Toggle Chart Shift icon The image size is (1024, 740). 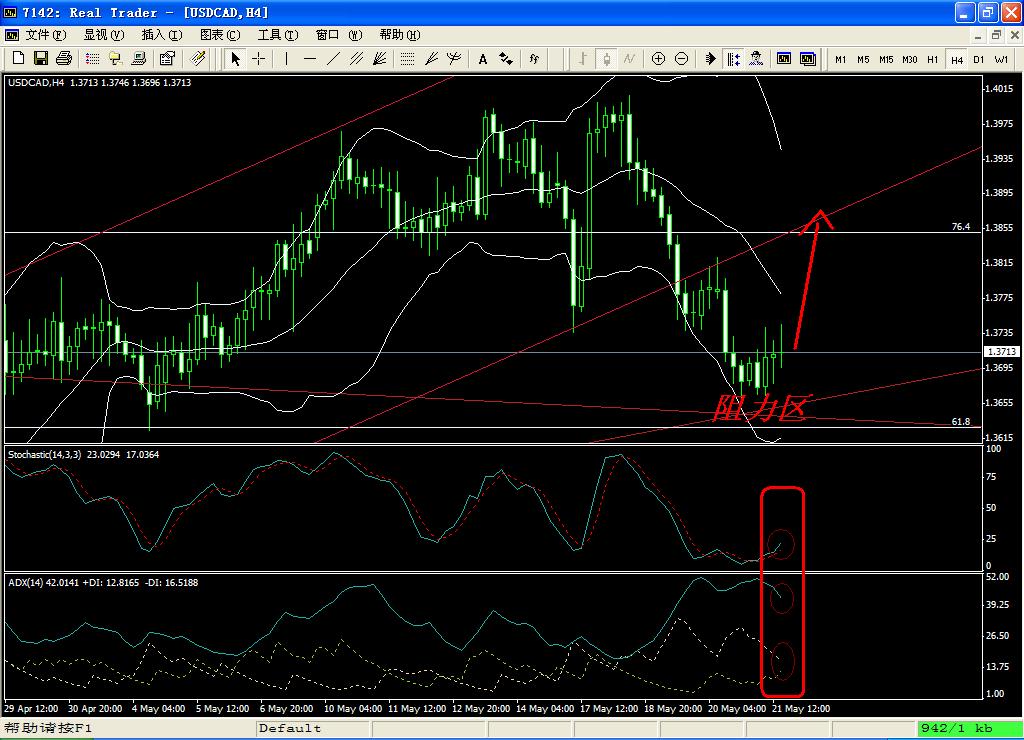click(x=733, y=59)
